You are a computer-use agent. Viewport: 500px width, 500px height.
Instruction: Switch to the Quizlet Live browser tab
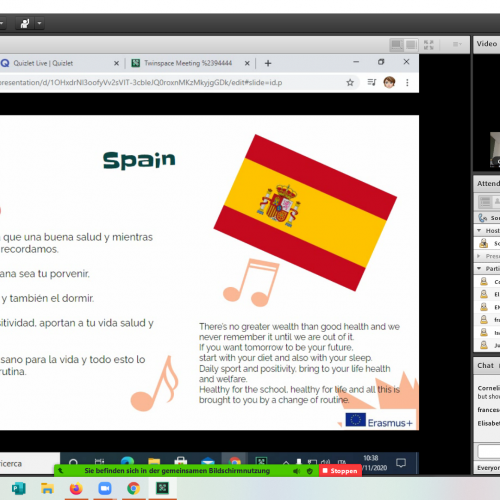click(43, 63)
